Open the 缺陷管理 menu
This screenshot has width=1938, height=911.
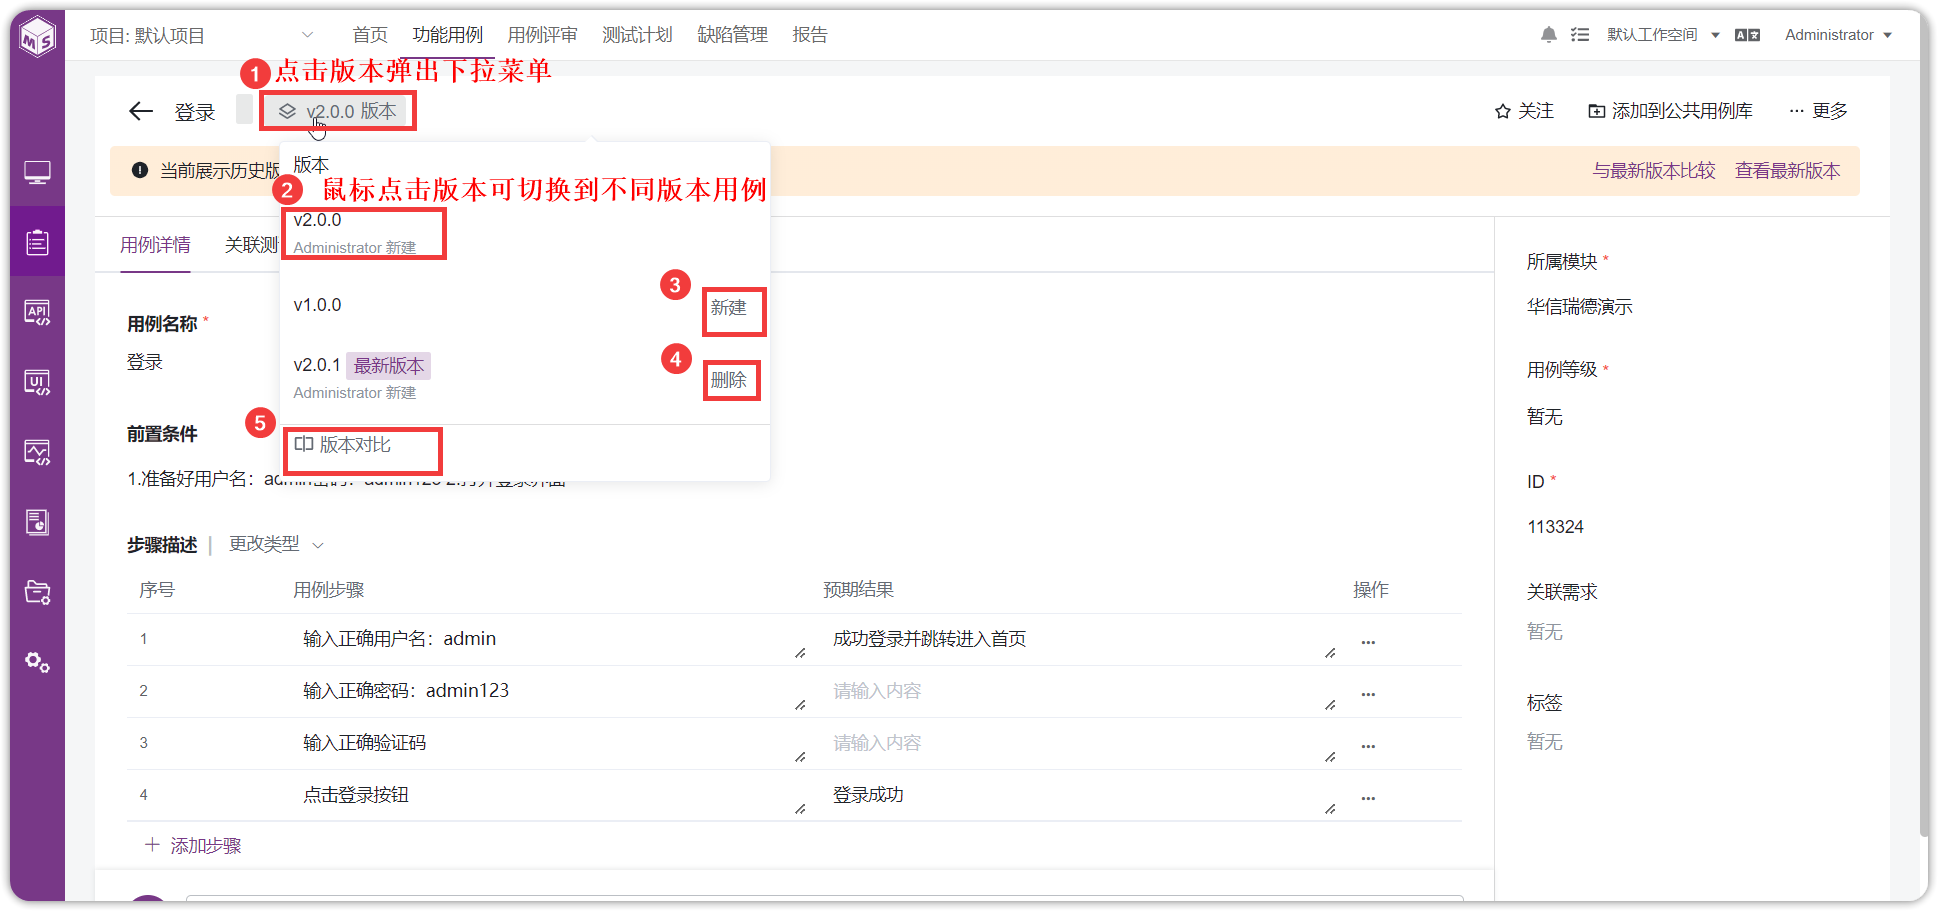(733, 35)
